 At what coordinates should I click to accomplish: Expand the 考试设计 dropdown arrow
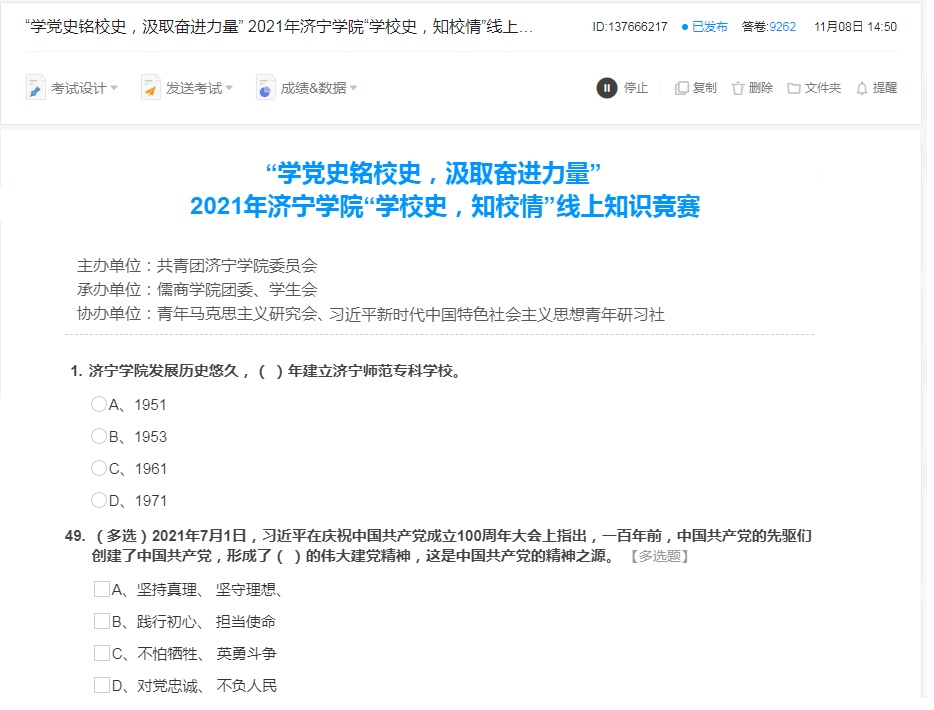click(114, 88)
